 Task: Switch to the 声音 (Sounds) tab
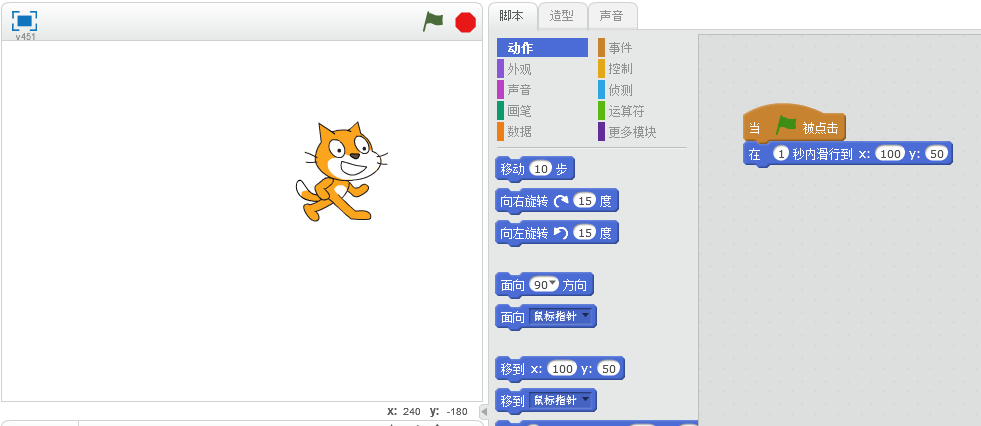pyautogui.click(x=612, y=16)
